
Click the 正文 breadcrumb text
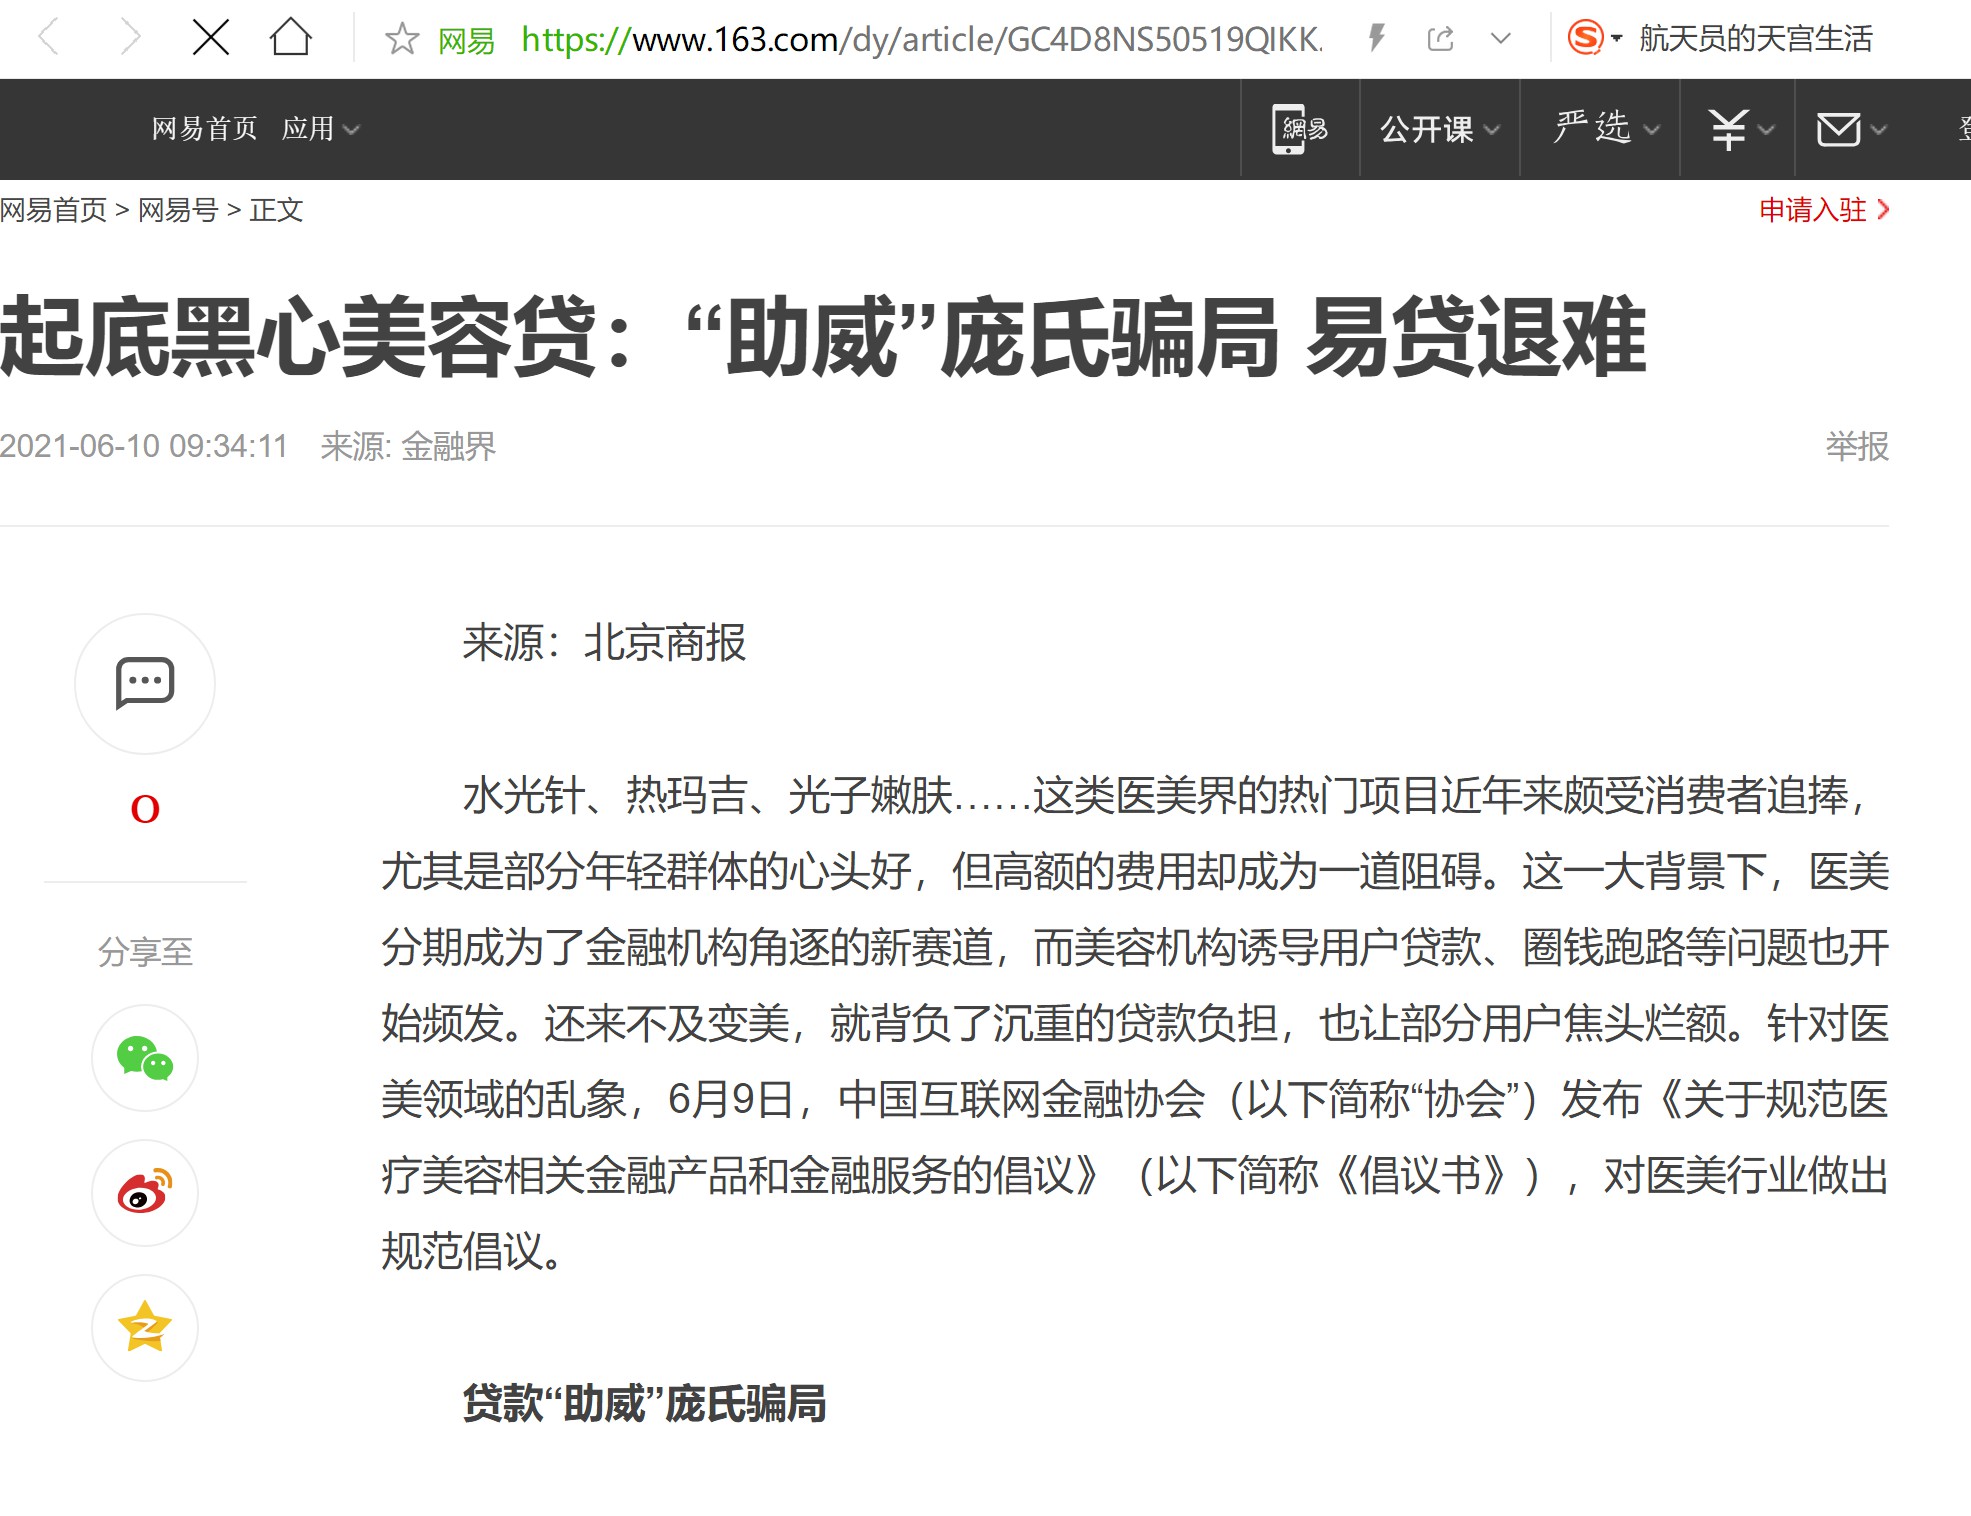[x=276, y=210]
